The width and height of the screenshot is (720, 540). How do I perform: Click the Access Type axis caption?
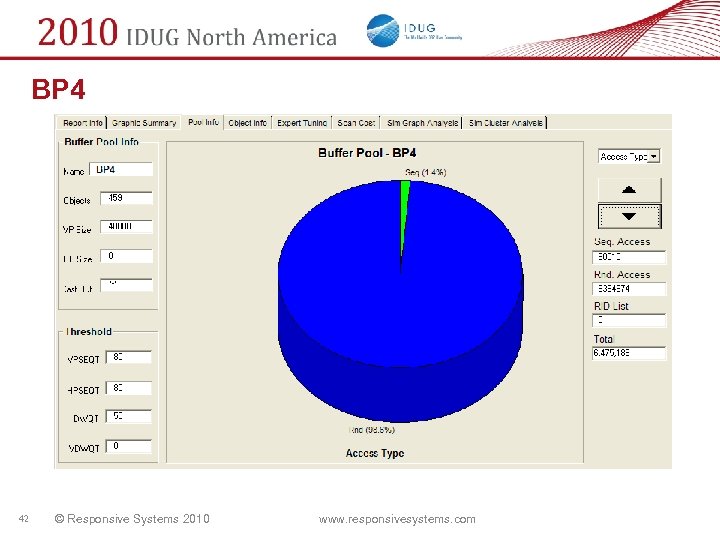click(x=375, y=453)
